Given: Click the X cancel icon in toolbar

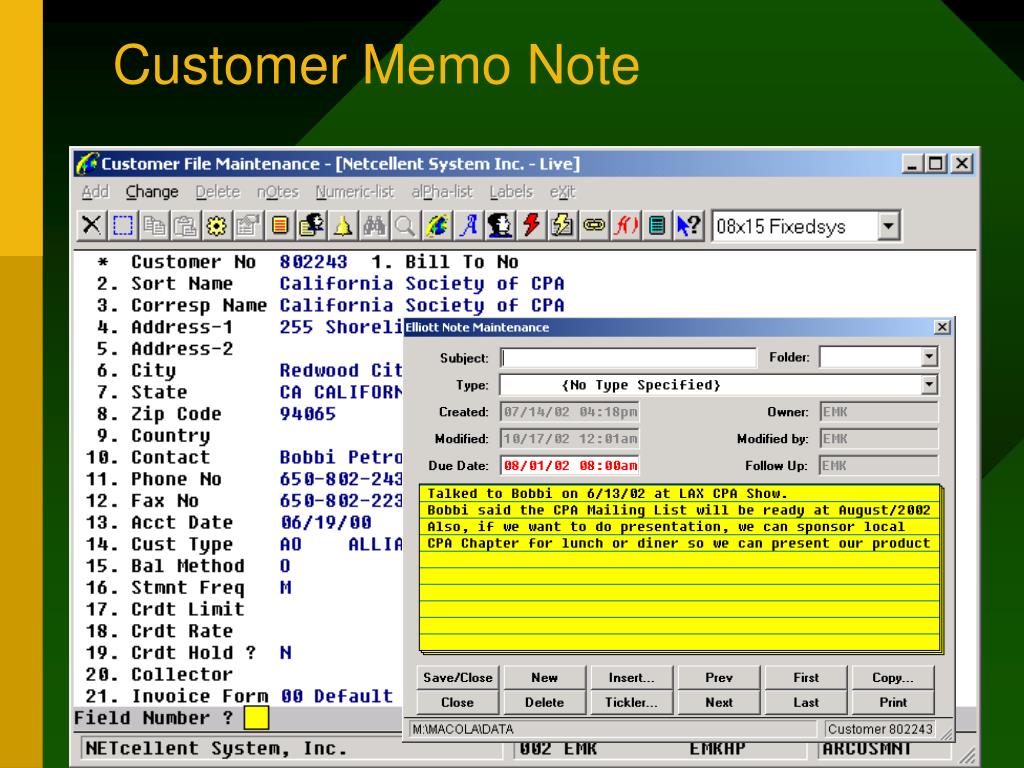Looking at the screenshot, I should pos(91,225).
